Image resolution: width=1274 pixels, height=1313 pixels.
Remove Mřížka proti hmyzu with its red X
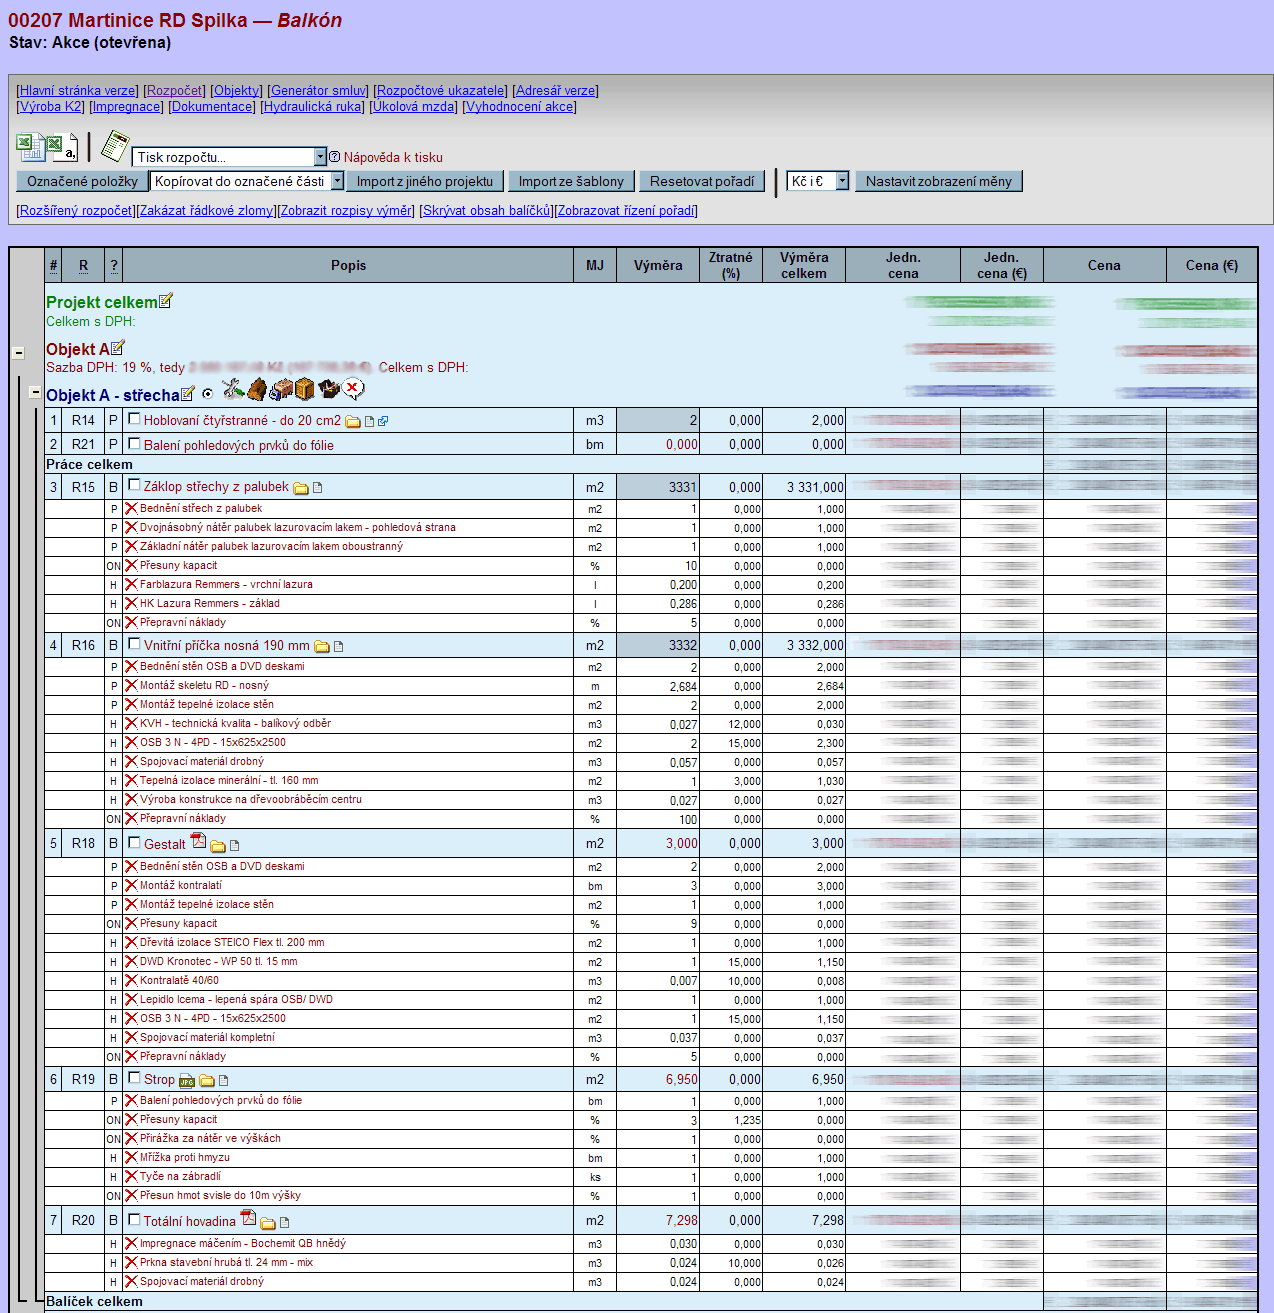131,1158
